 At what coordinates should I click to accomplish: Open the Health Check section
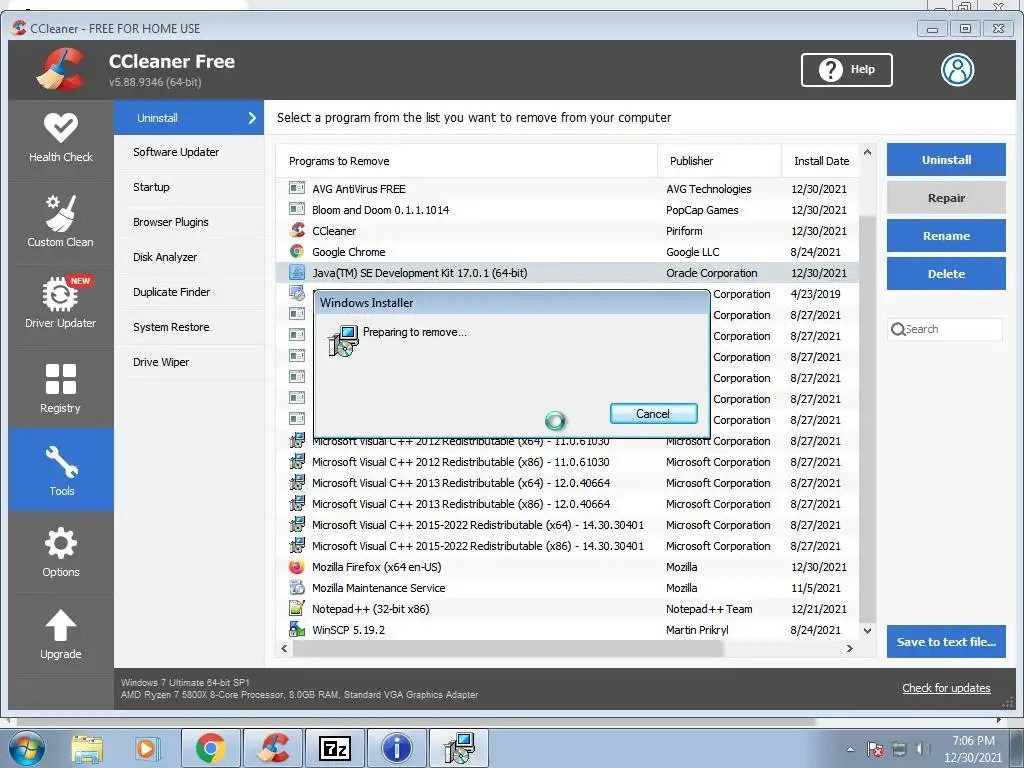61,138
